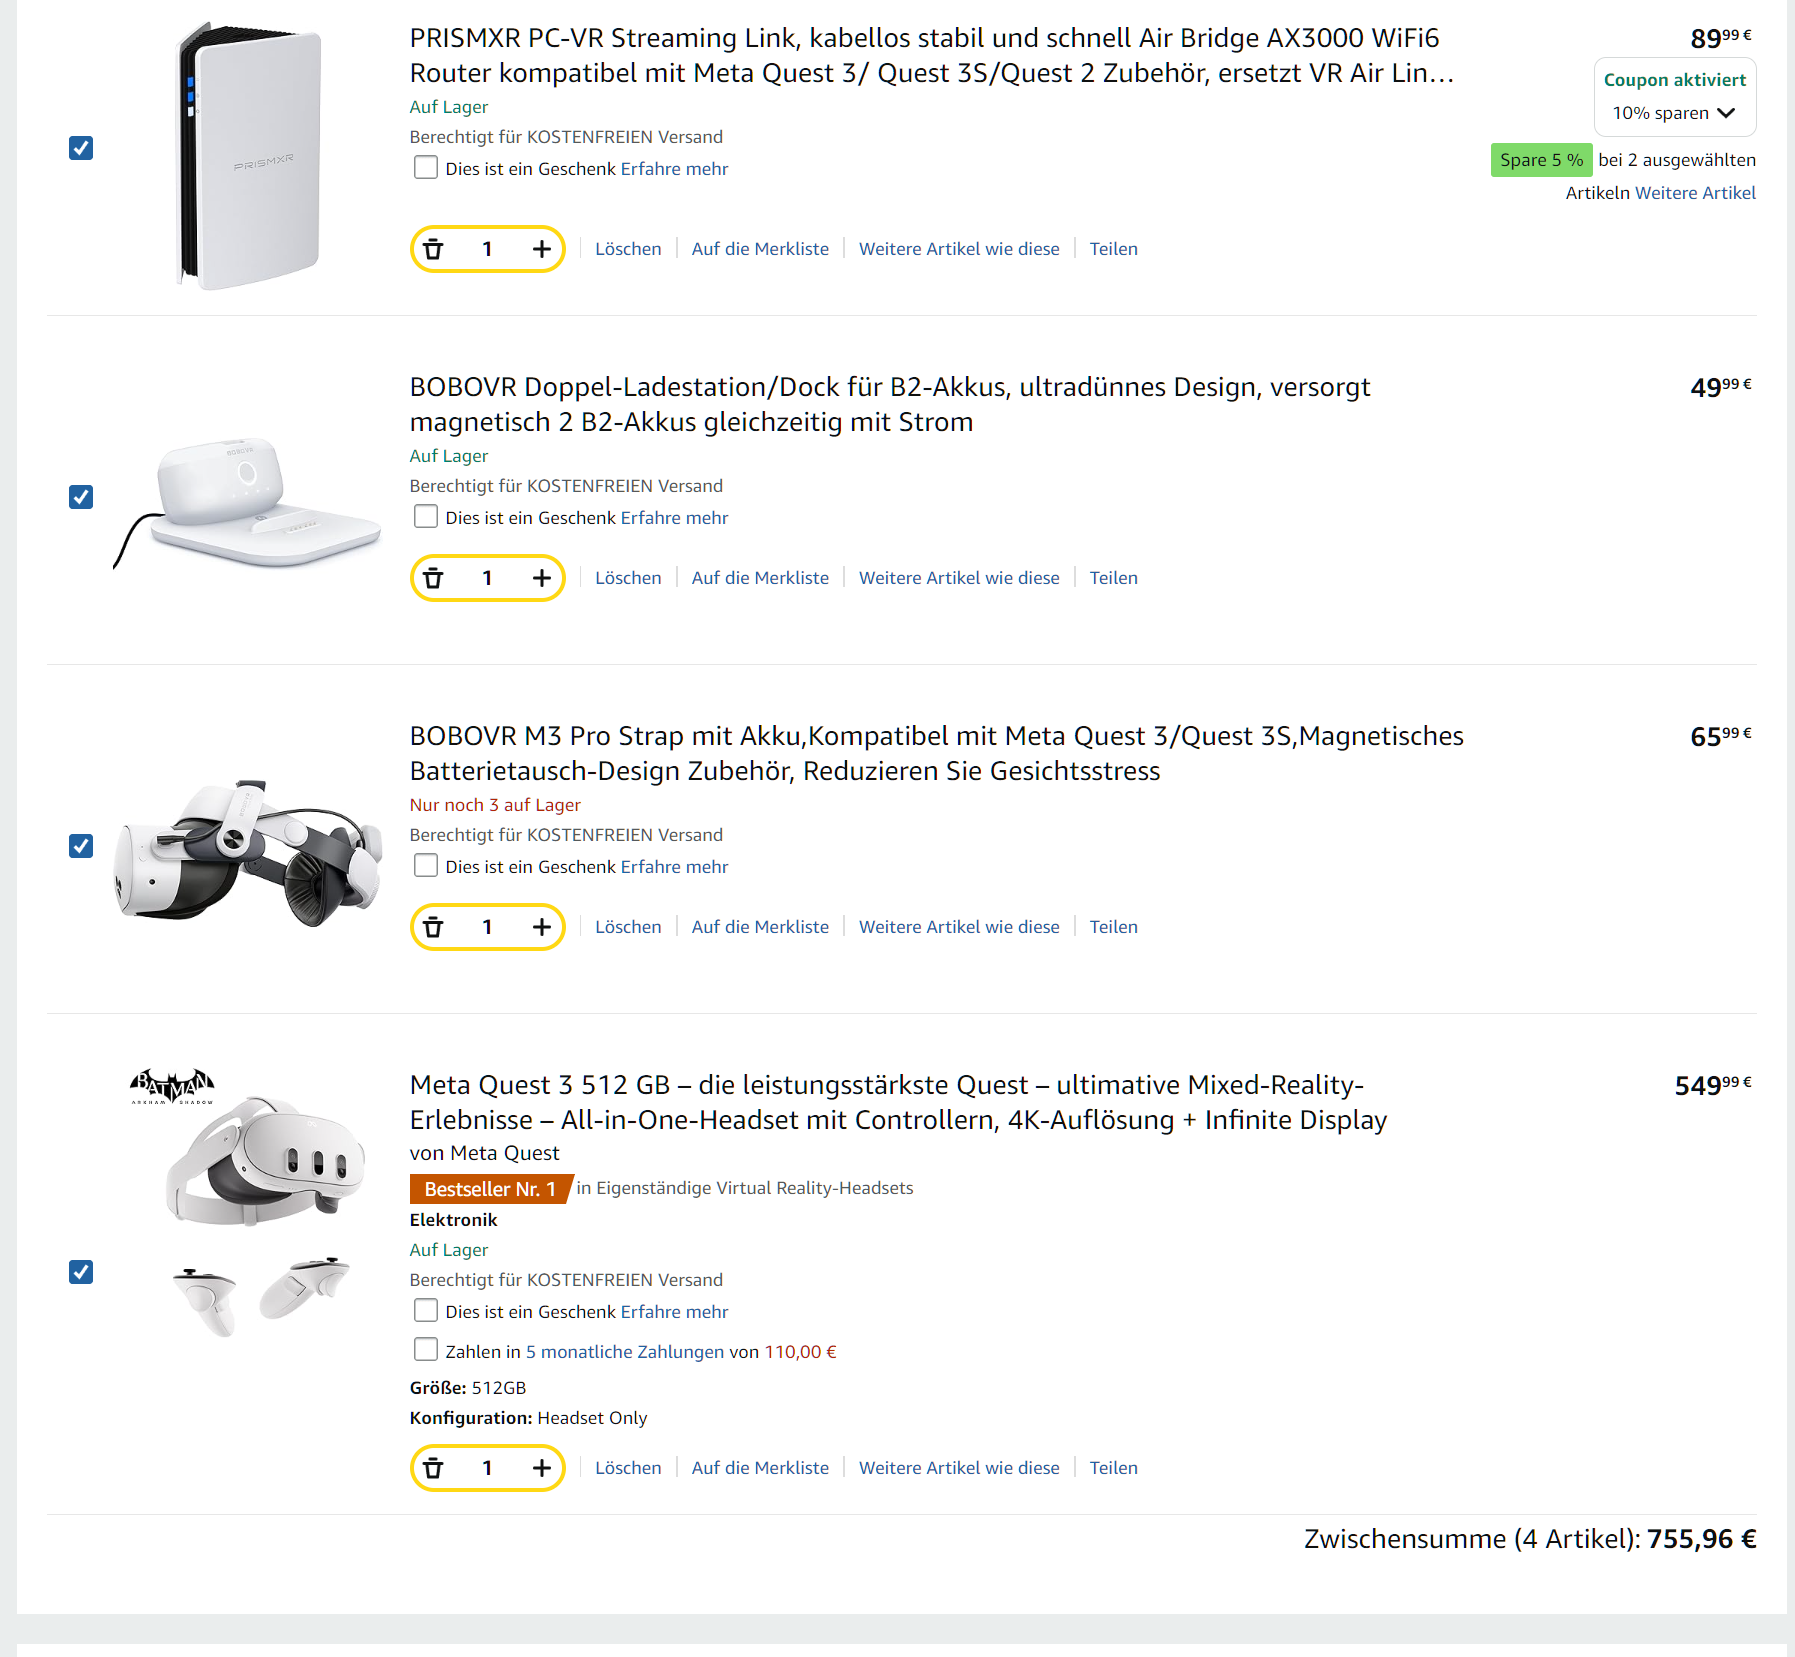Viewport: 1795px width, 1657px height.
Task: Open Weitere Artikel link beside Spare 5 %
Action: [x=1695, y=193]
